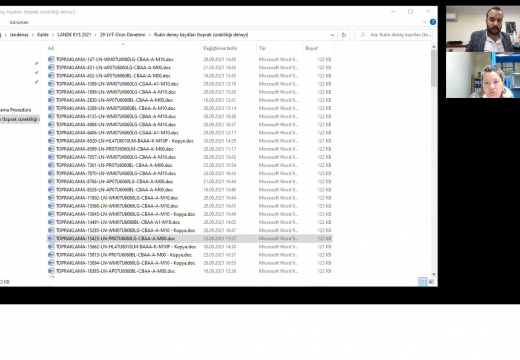Click the vertical scrollbar thumb of file list
520x360 pixels.
coord(434,68)
